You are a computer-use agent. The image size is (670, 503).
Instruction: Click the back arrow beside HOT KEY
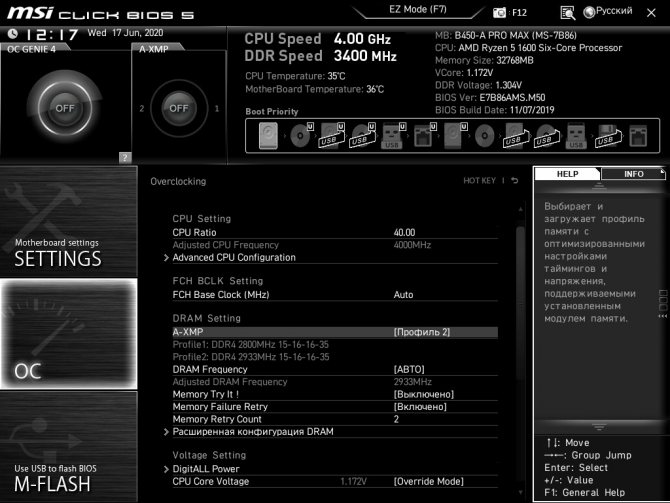[x=515, y=181]
